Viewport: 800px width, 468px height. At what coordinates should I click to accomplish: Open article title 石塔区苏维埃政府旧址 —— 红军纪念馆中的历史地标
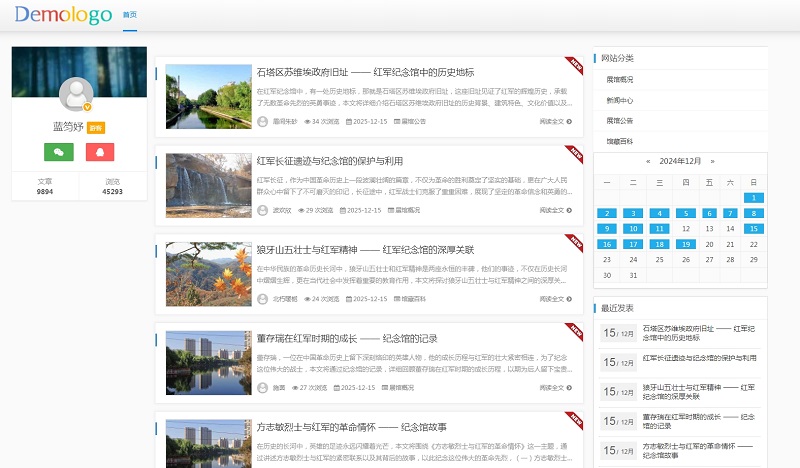365,72
